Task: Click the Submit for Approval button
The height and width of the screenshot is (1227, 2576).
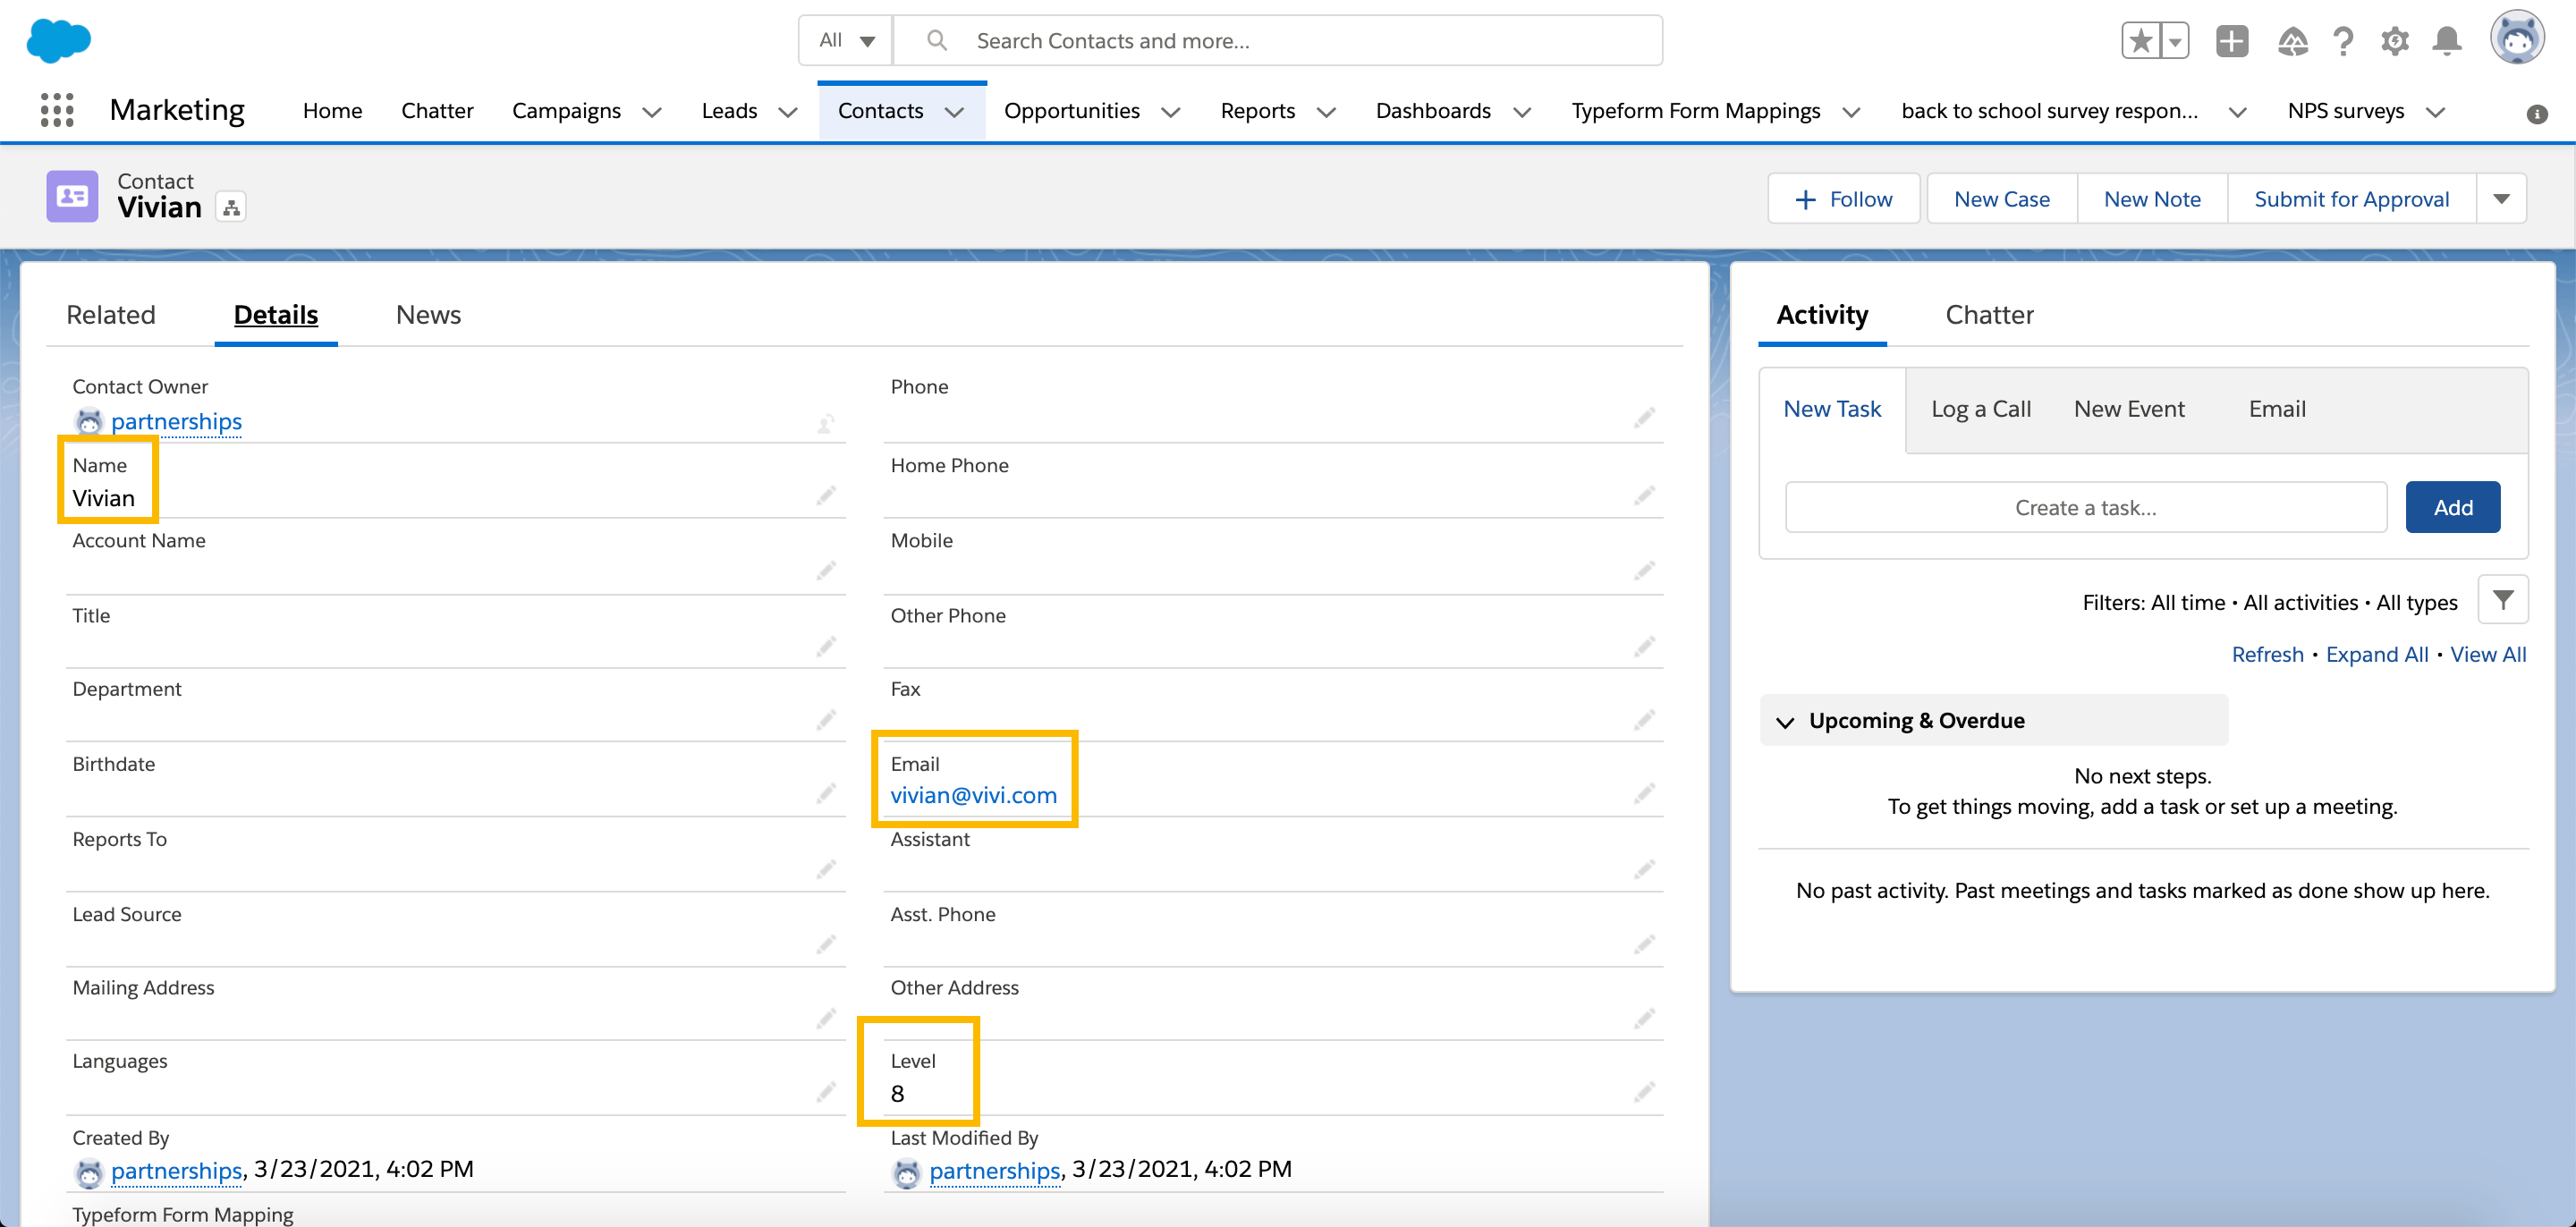Action: click(x=2351, y=198)
